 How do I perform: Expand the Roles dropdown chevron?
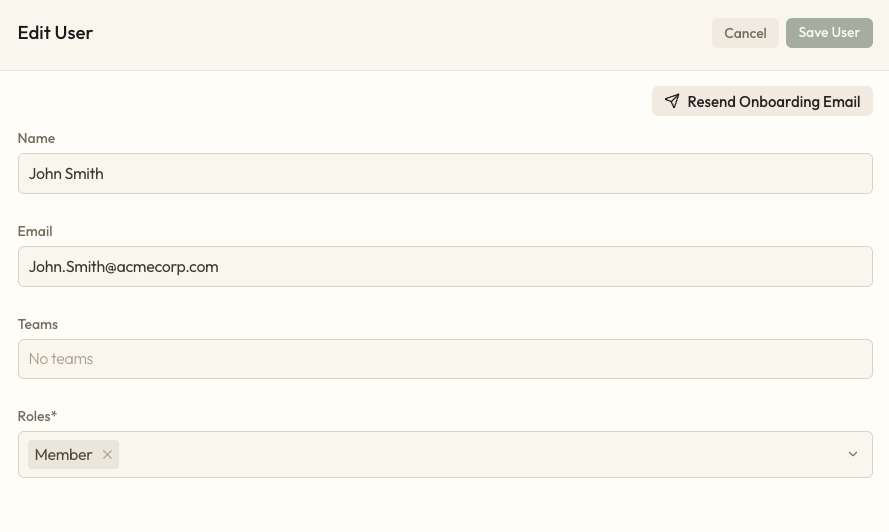(853, 454)
